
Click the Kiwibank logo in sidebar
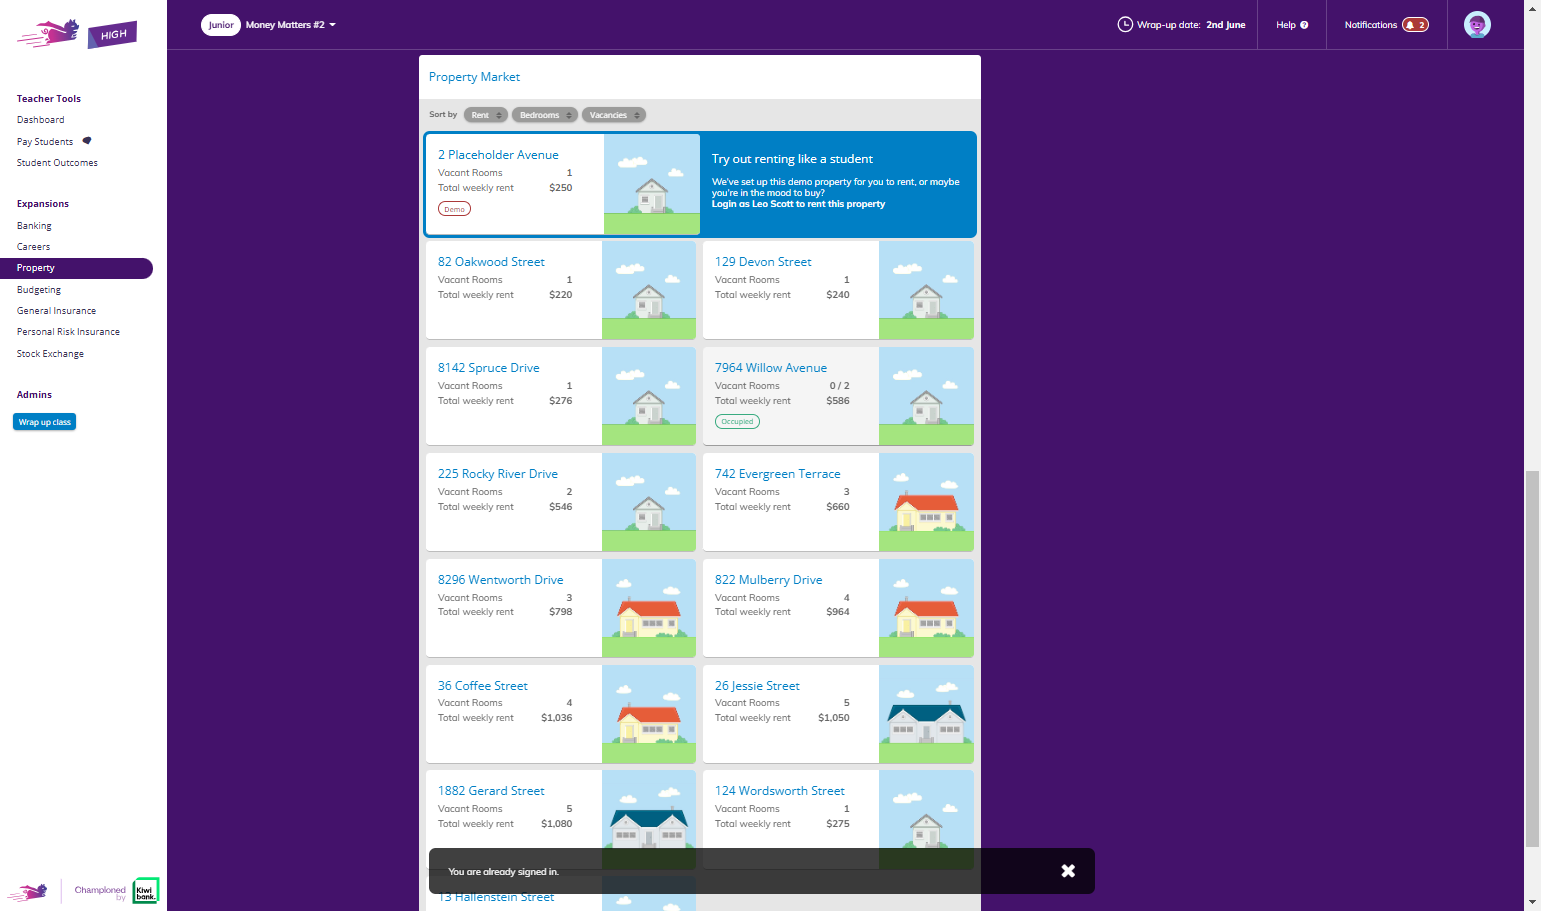pyautogui.click(x=146, y=890)
